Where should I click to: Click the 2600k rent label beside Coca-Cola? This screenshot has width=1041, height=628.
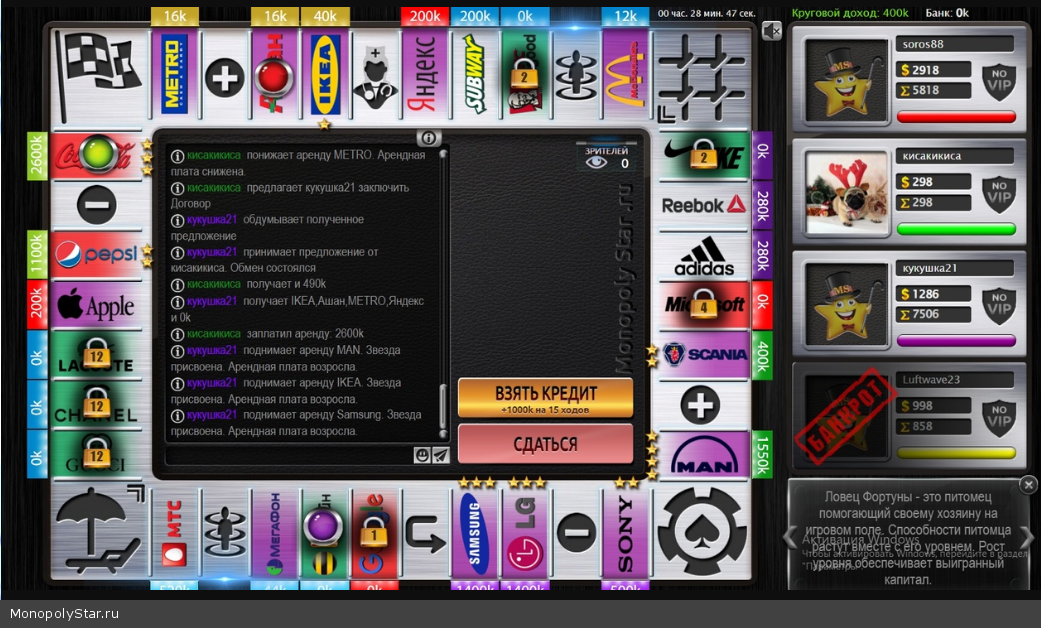pyautogui.click(x=37, y=156)
